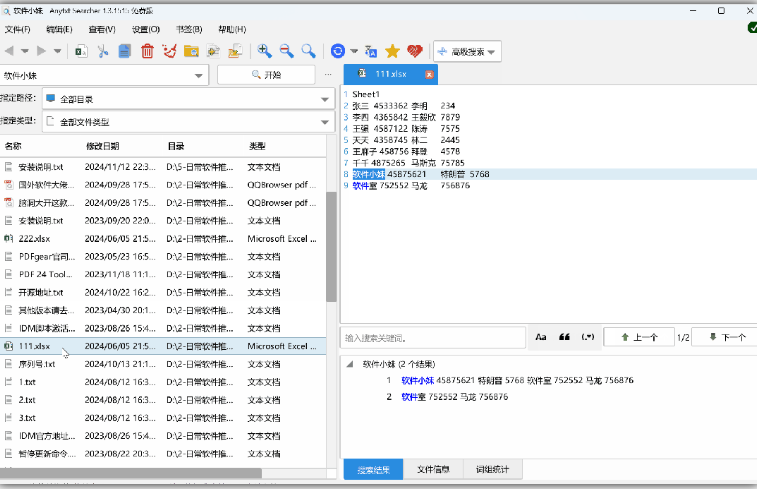
Task: Open the 编辑(E) menu
Action: coord(59,29)
